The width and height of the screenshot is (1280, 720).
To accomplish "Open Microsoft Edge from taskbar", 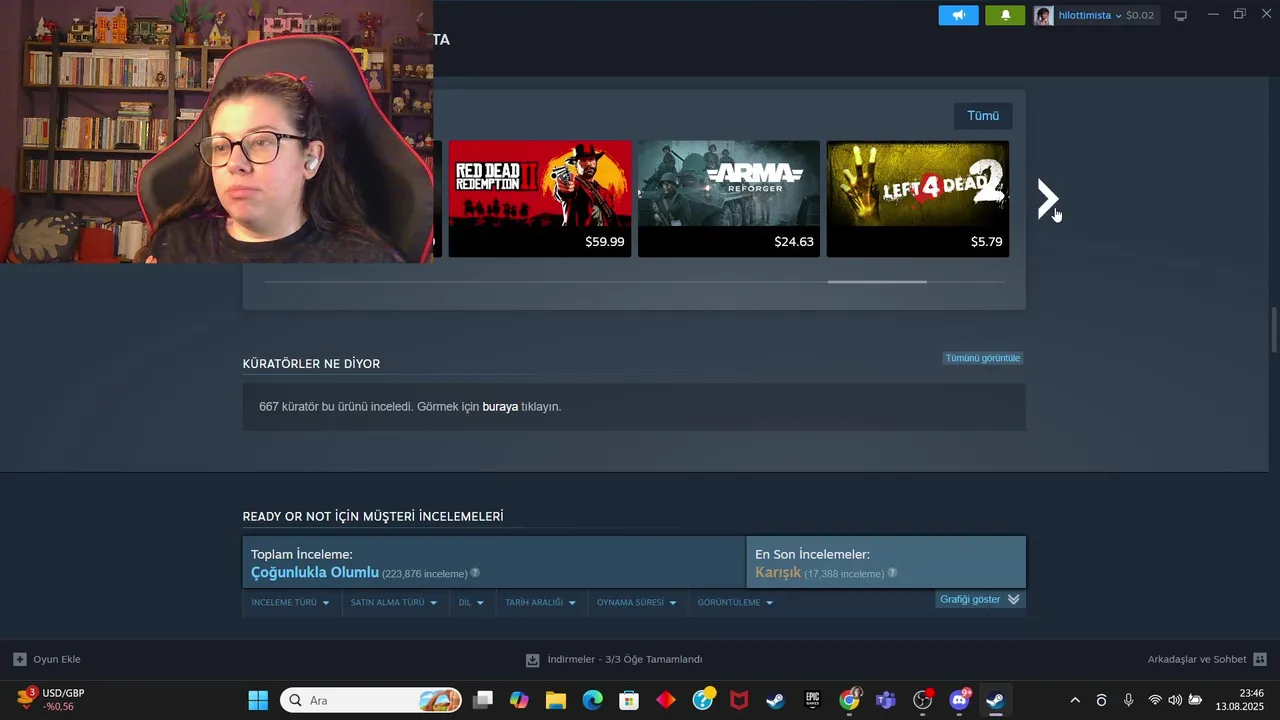I will [x=593, y=700].
